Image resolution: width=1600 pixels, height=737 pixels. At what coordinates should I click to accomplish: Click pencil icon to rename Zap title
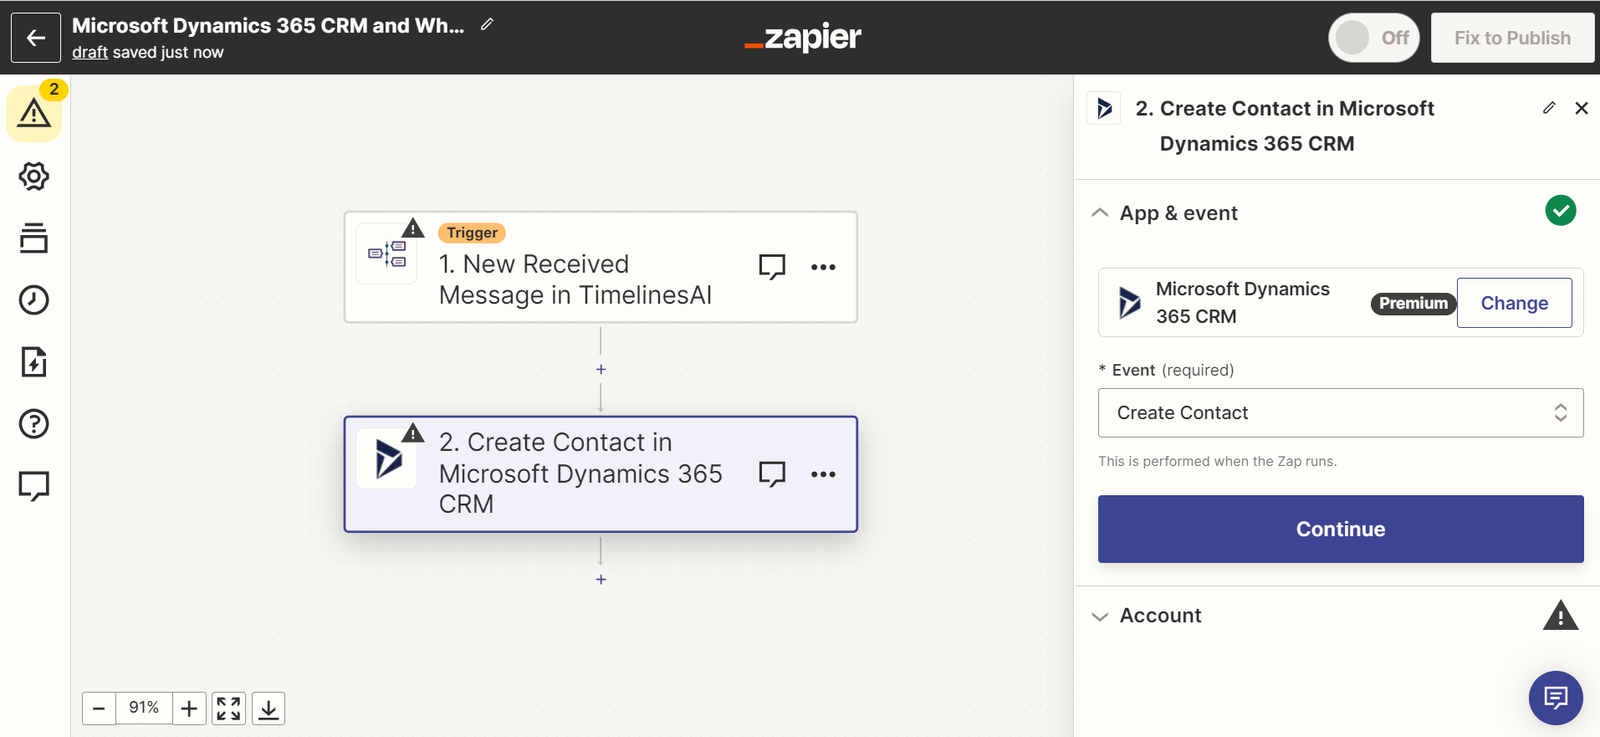click(x=487, y=25)
